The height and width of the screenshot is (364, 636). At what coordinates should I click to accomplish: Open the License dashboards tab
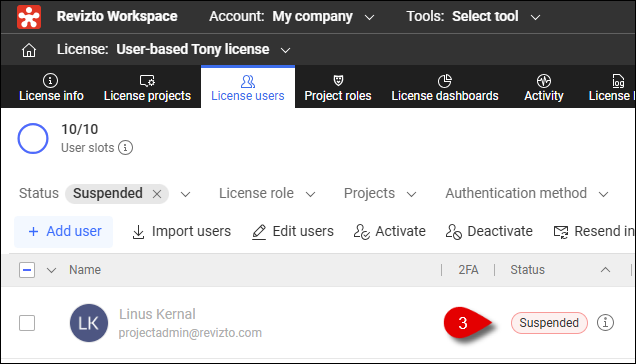(x=445, y=87)
